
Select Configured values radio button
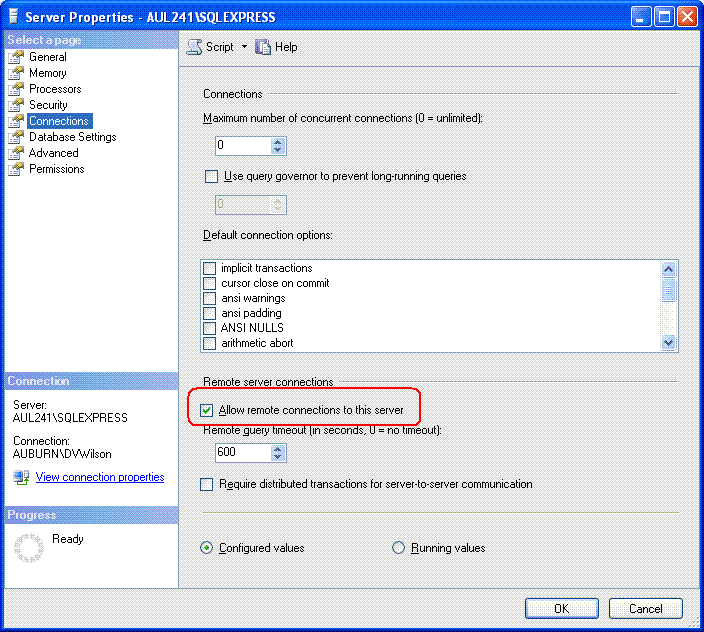tap(207, 548)
